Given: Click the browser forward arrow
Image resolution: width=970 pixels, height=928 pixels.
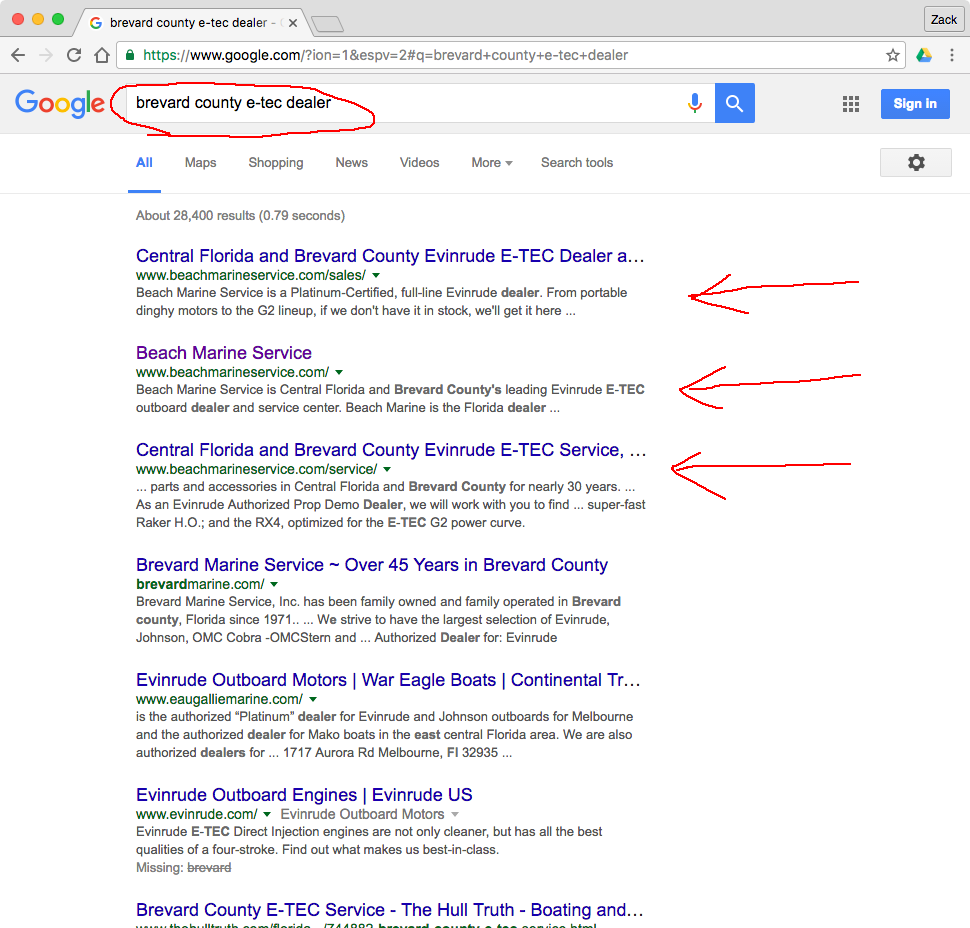Looking at the screenshot, I should (x=46, y=55).
